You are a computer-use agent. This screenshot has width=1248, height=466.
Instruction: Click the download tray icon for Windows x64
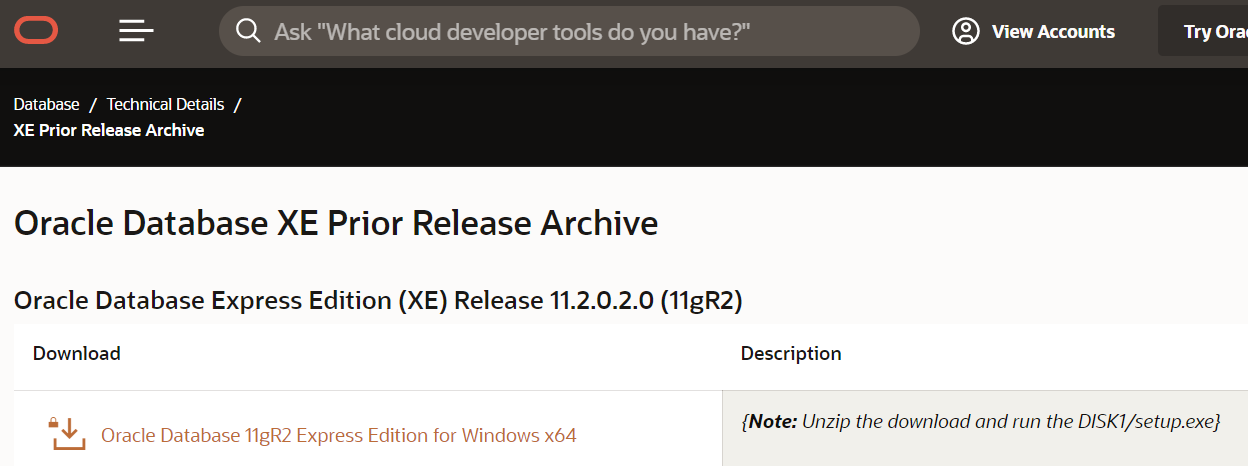(x=67, y=434)
